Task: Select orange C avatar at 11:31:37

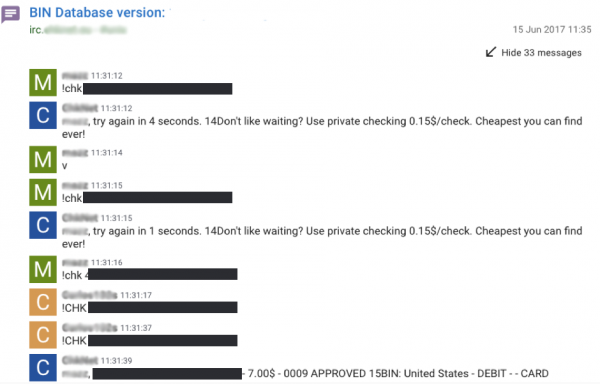Action: [x=43, y=335]
